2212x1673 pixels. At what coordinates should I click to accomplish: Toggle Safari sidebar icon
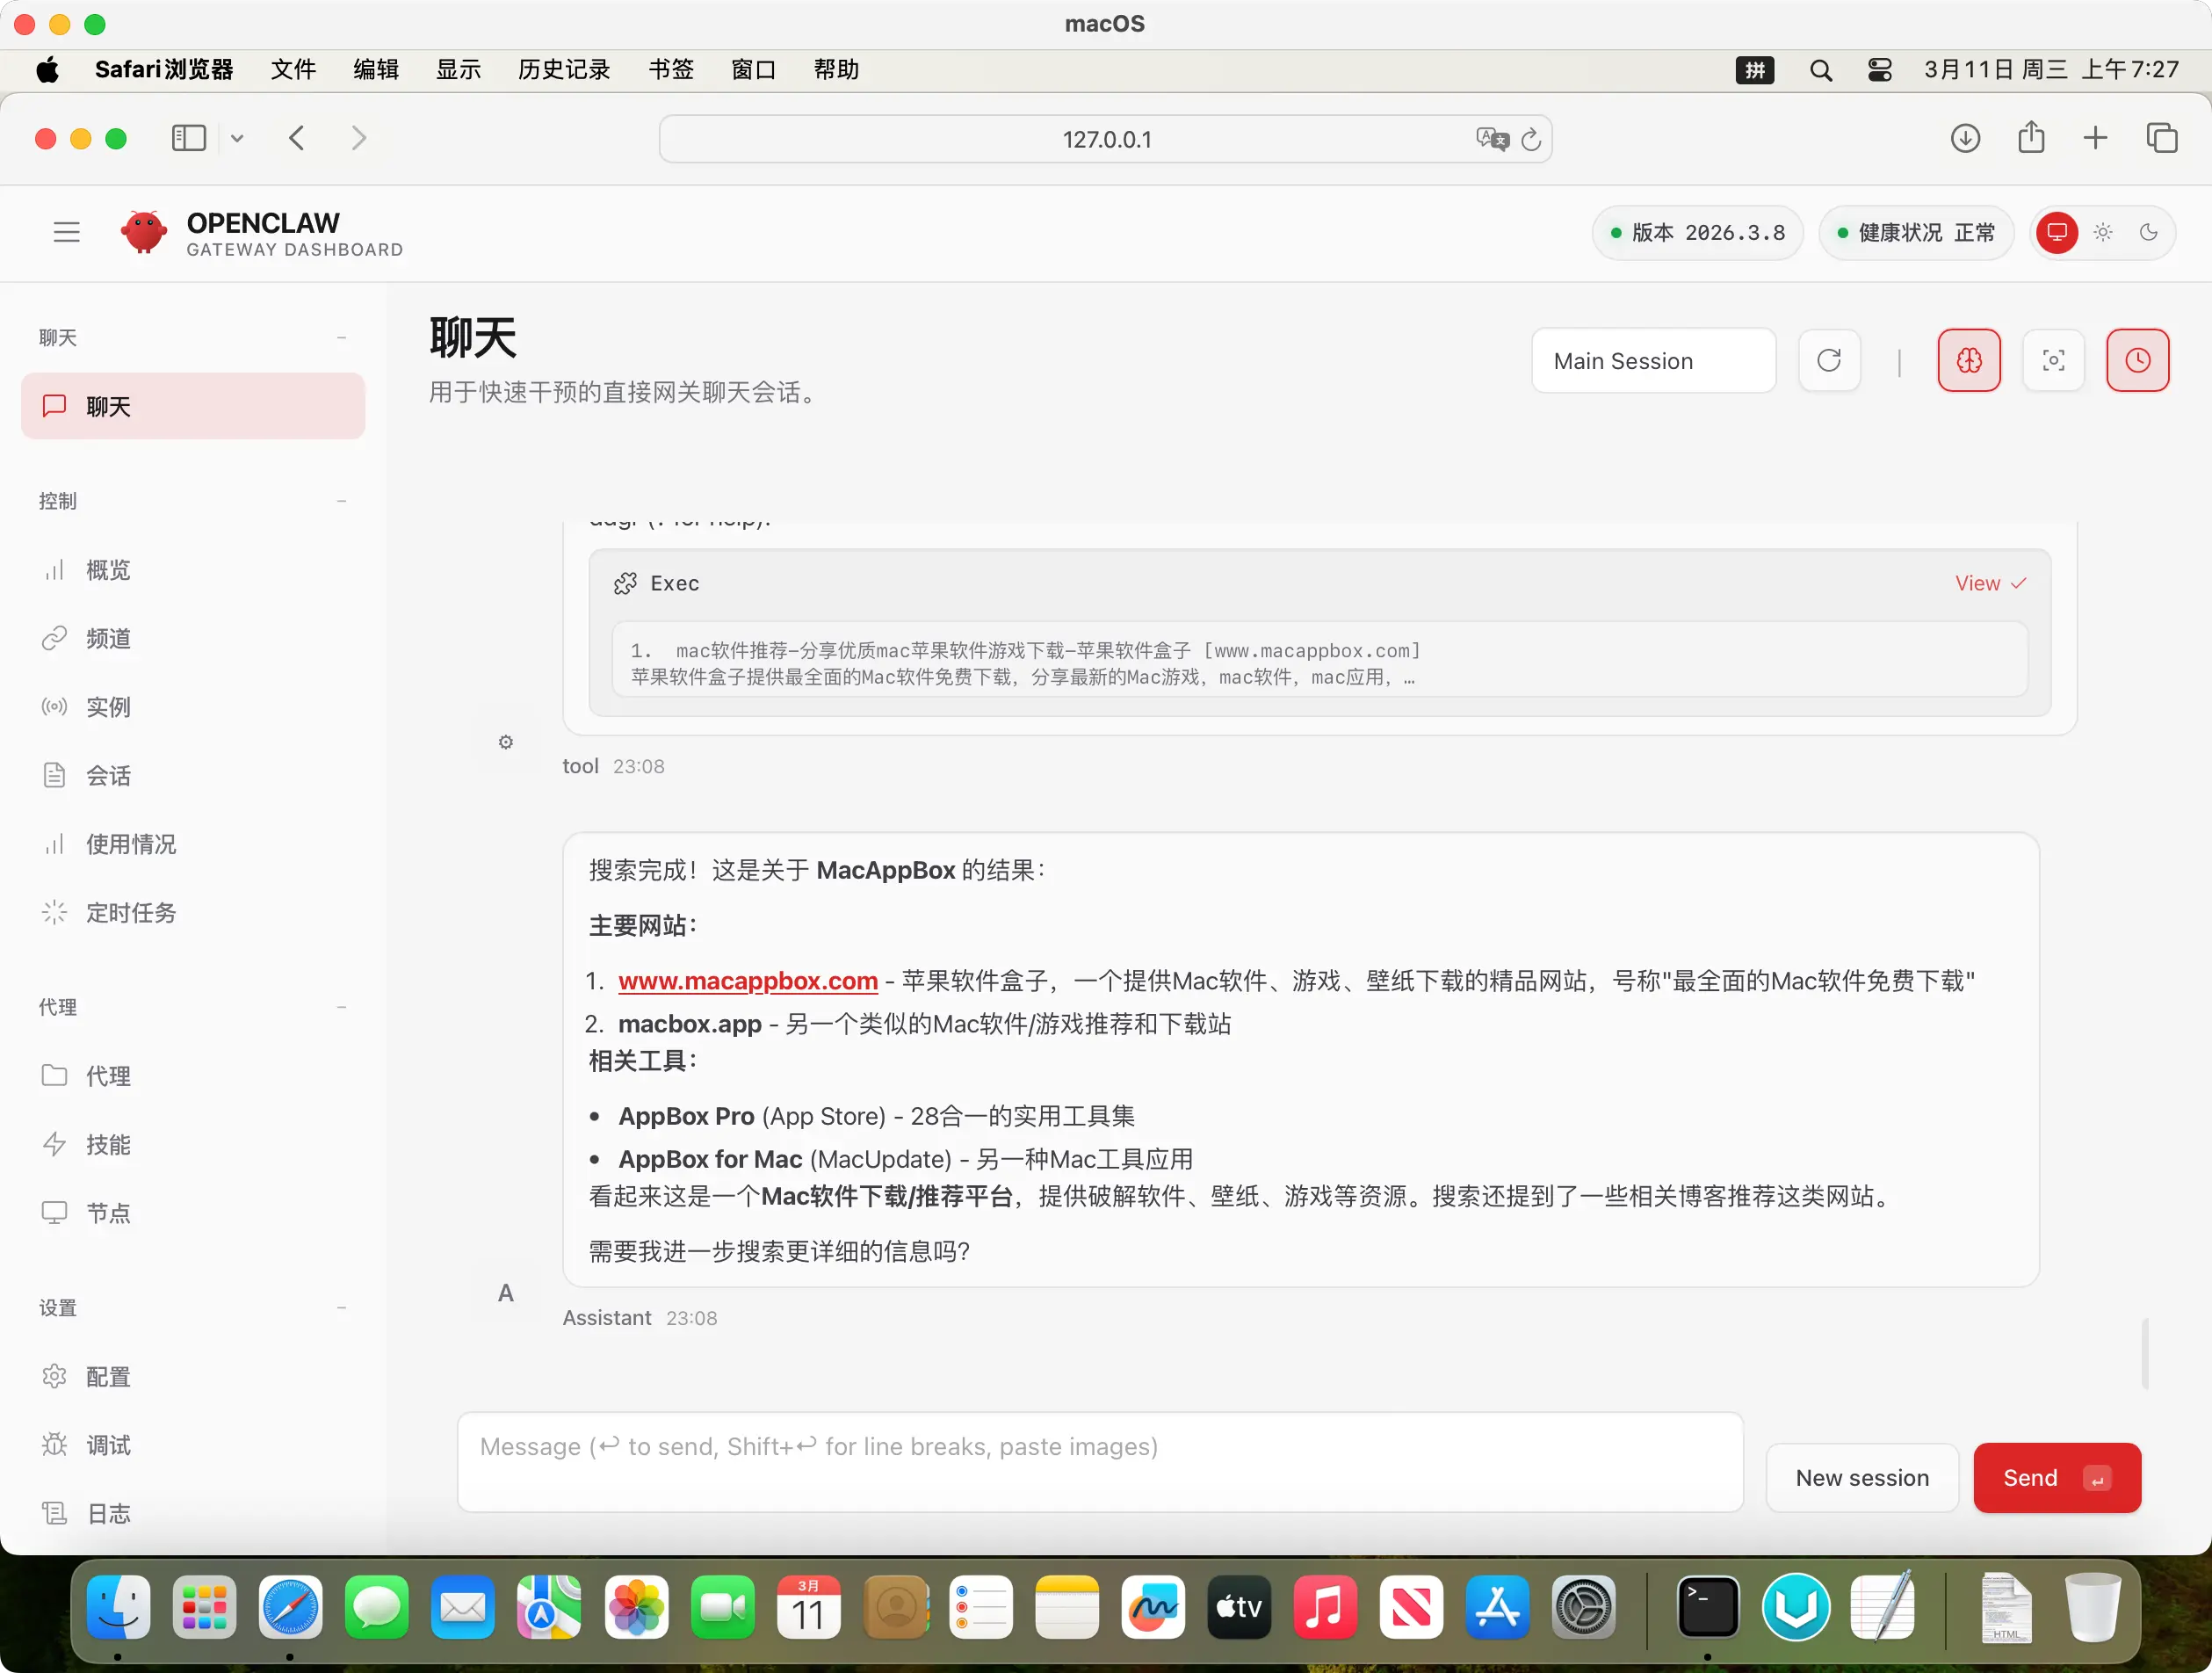[x=188, y=138]
